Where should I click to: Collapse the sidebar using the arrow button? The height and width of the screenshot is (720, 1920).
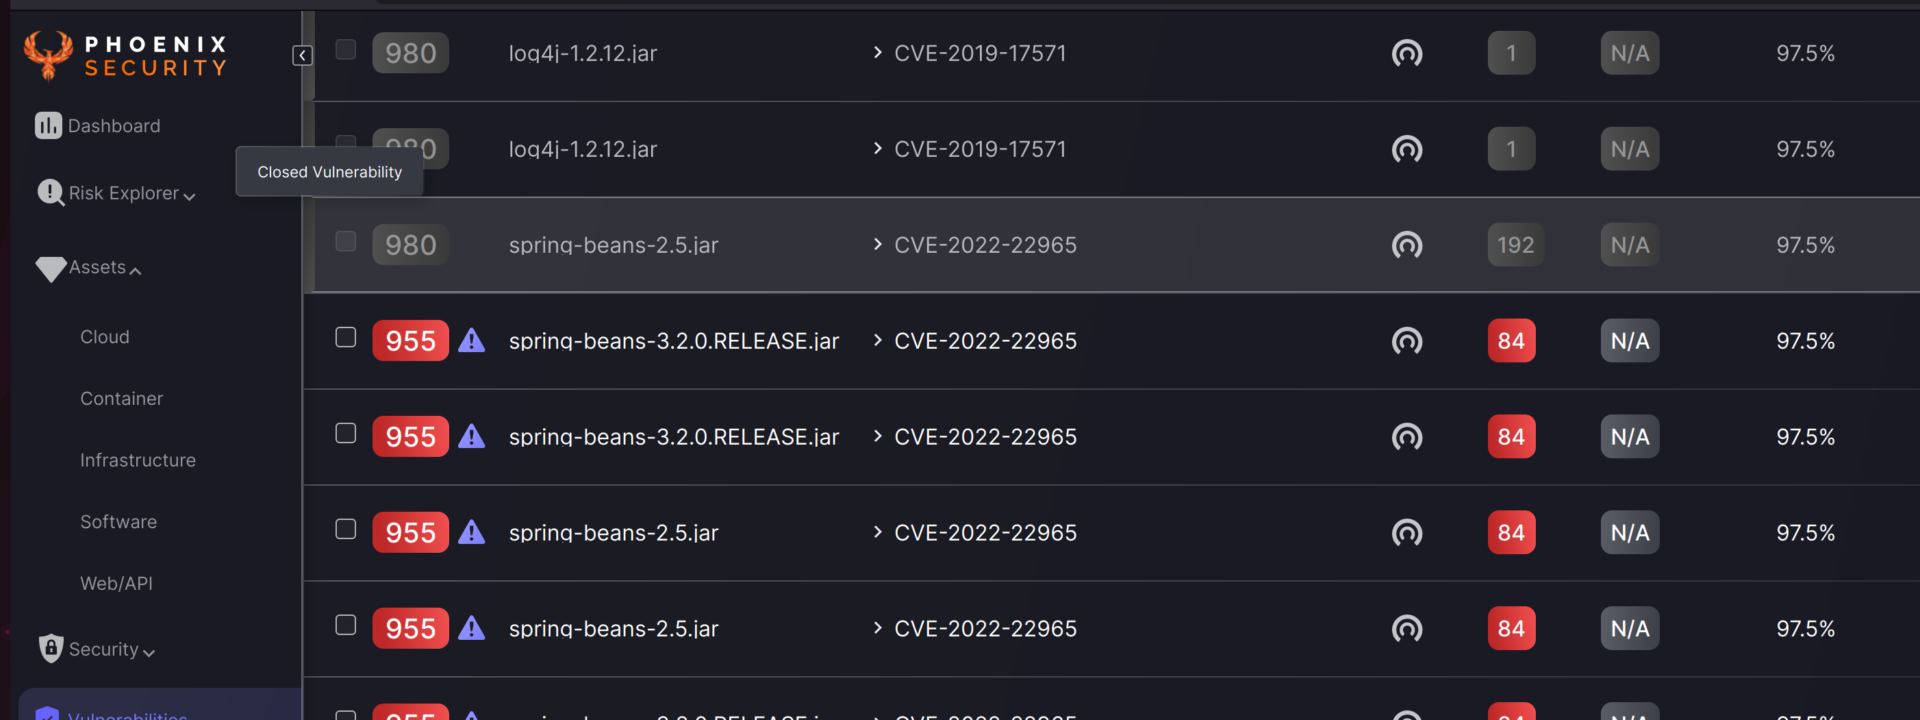tap(302, 56)
